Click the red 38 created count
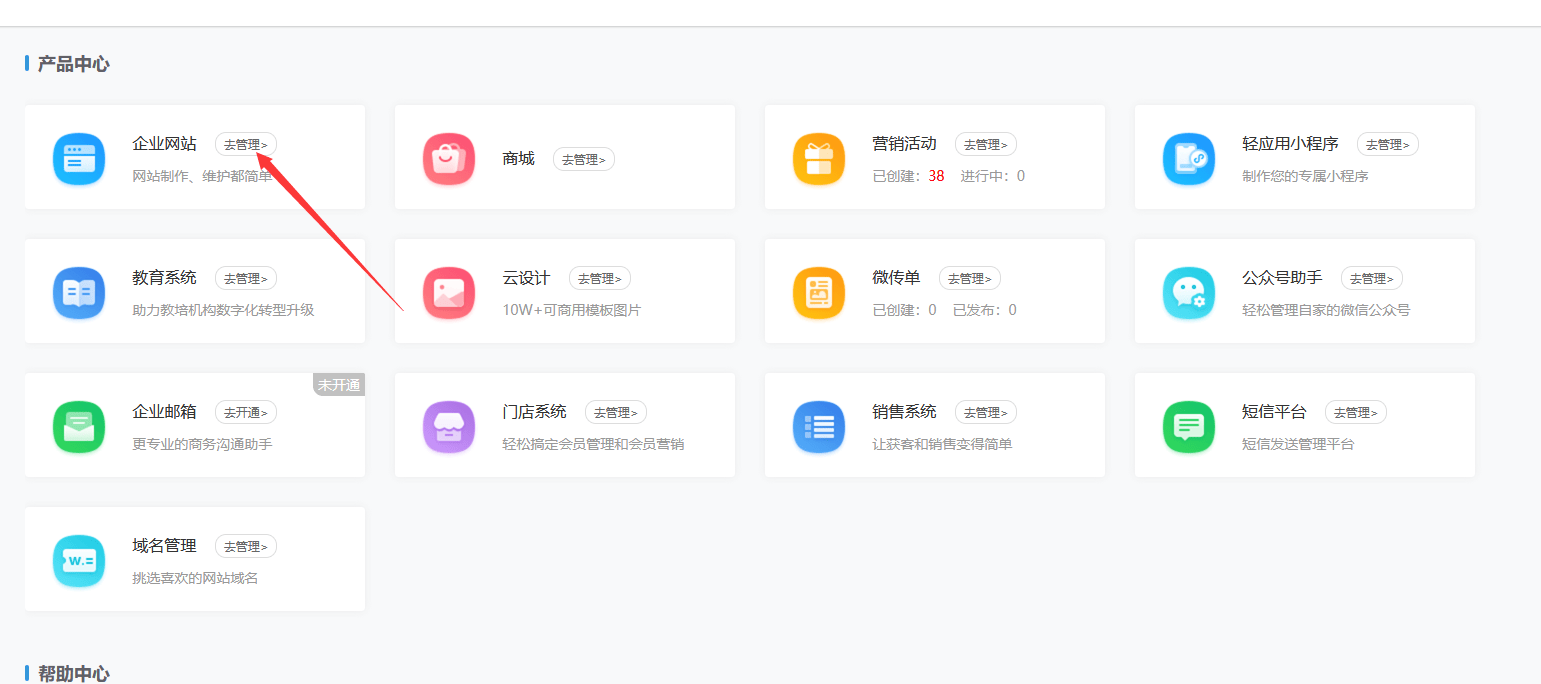This screenshot has height=684, width=1541. pos(936,176)
